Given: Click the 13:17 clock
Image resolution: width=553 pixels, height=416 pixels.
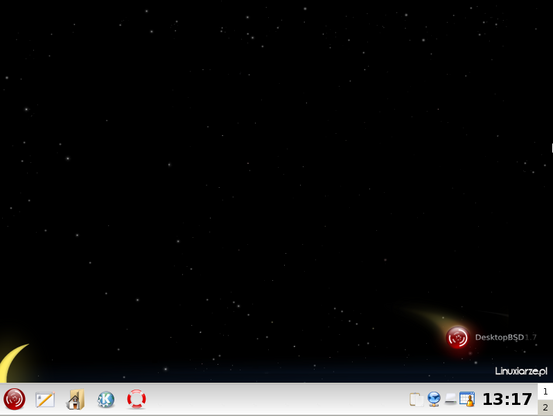Looking at the screenshot, I should tap(507, 399).
